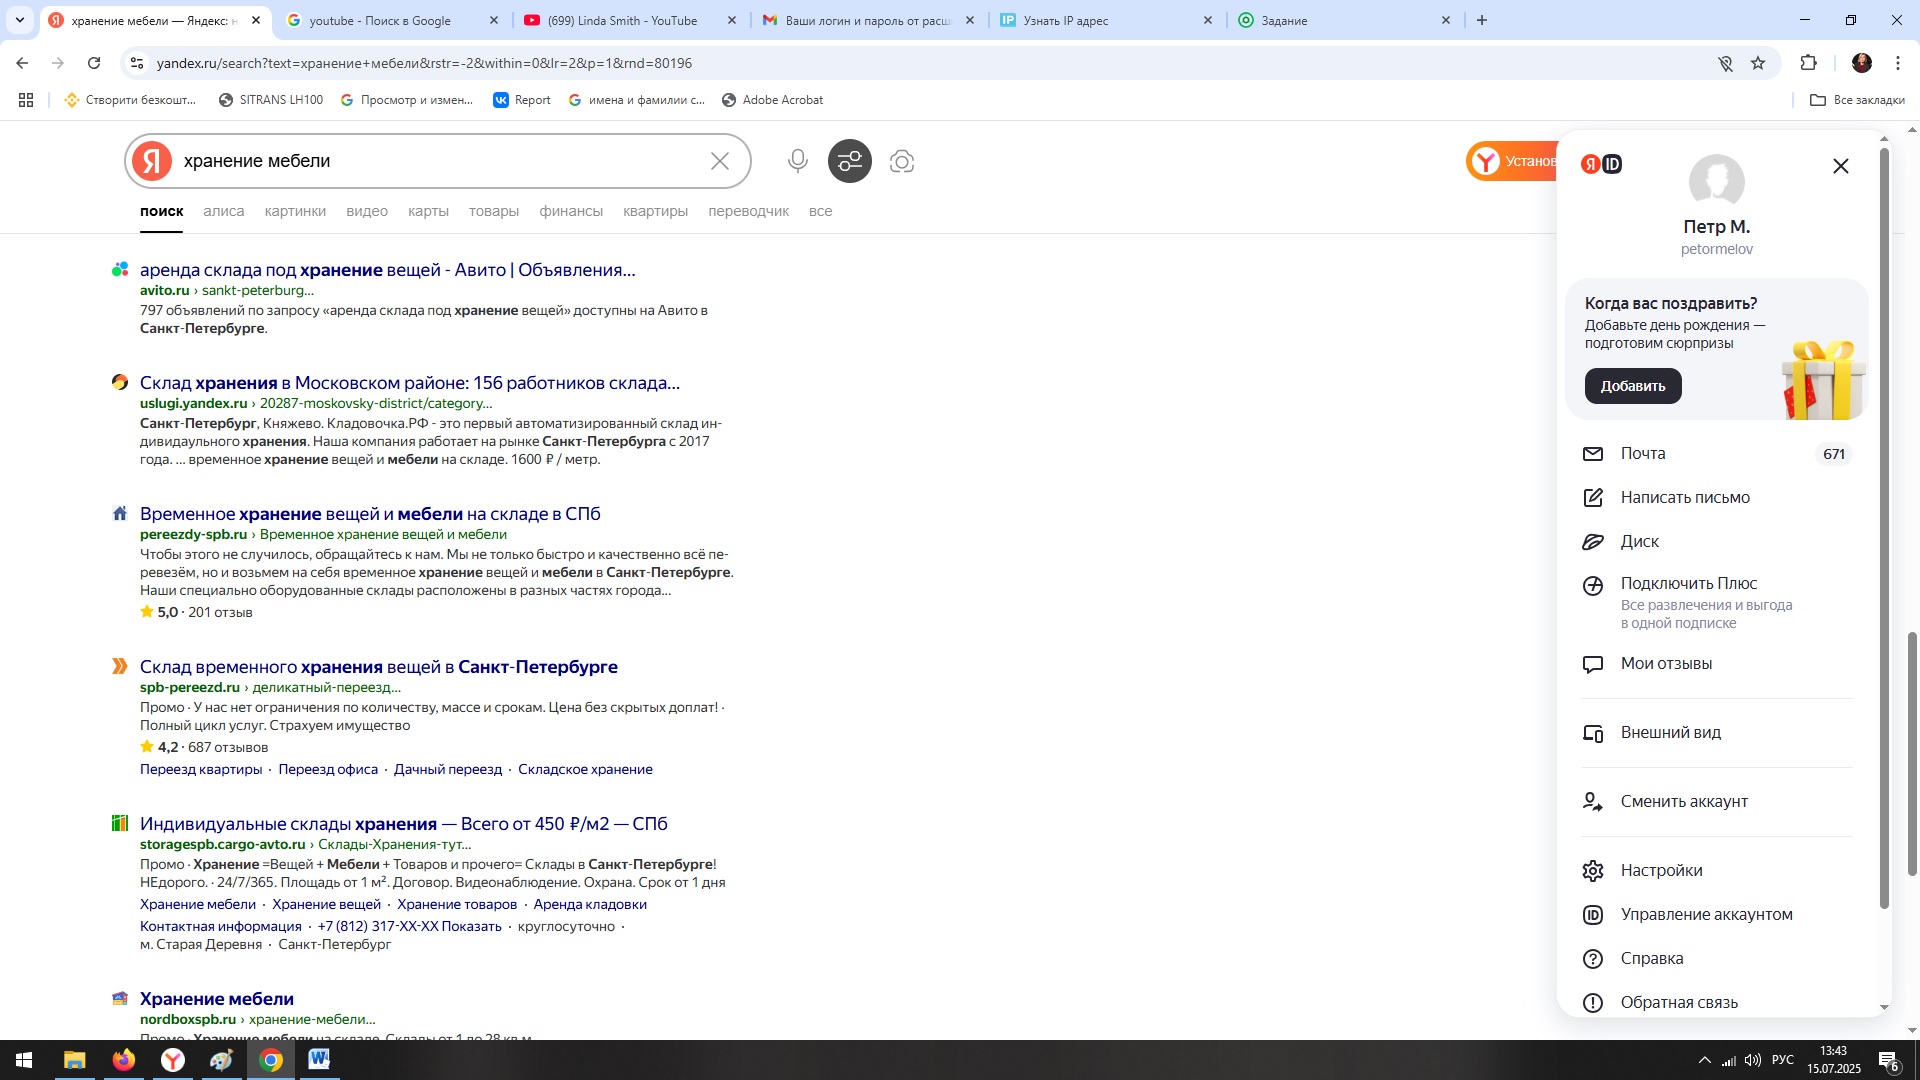The height and width of the screenshot is (1080, 1920).
Task: Clear the search query with X icon
Action: [720, 161]
